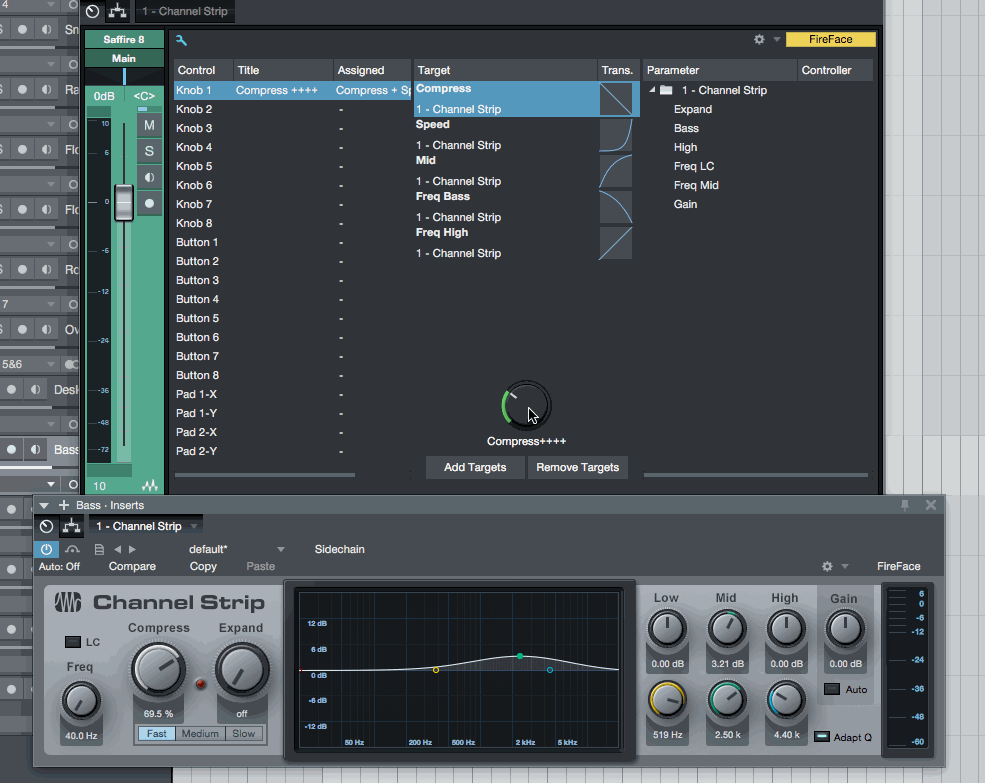Click the main channel volume fader
The image size is (985, 783).
point(123,202)
